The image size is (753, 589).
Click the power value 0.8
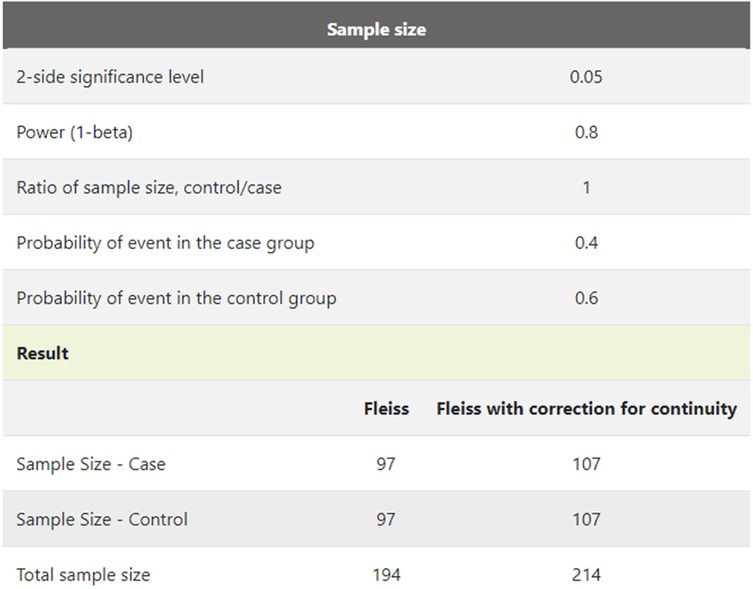click(x=586, y=132)
